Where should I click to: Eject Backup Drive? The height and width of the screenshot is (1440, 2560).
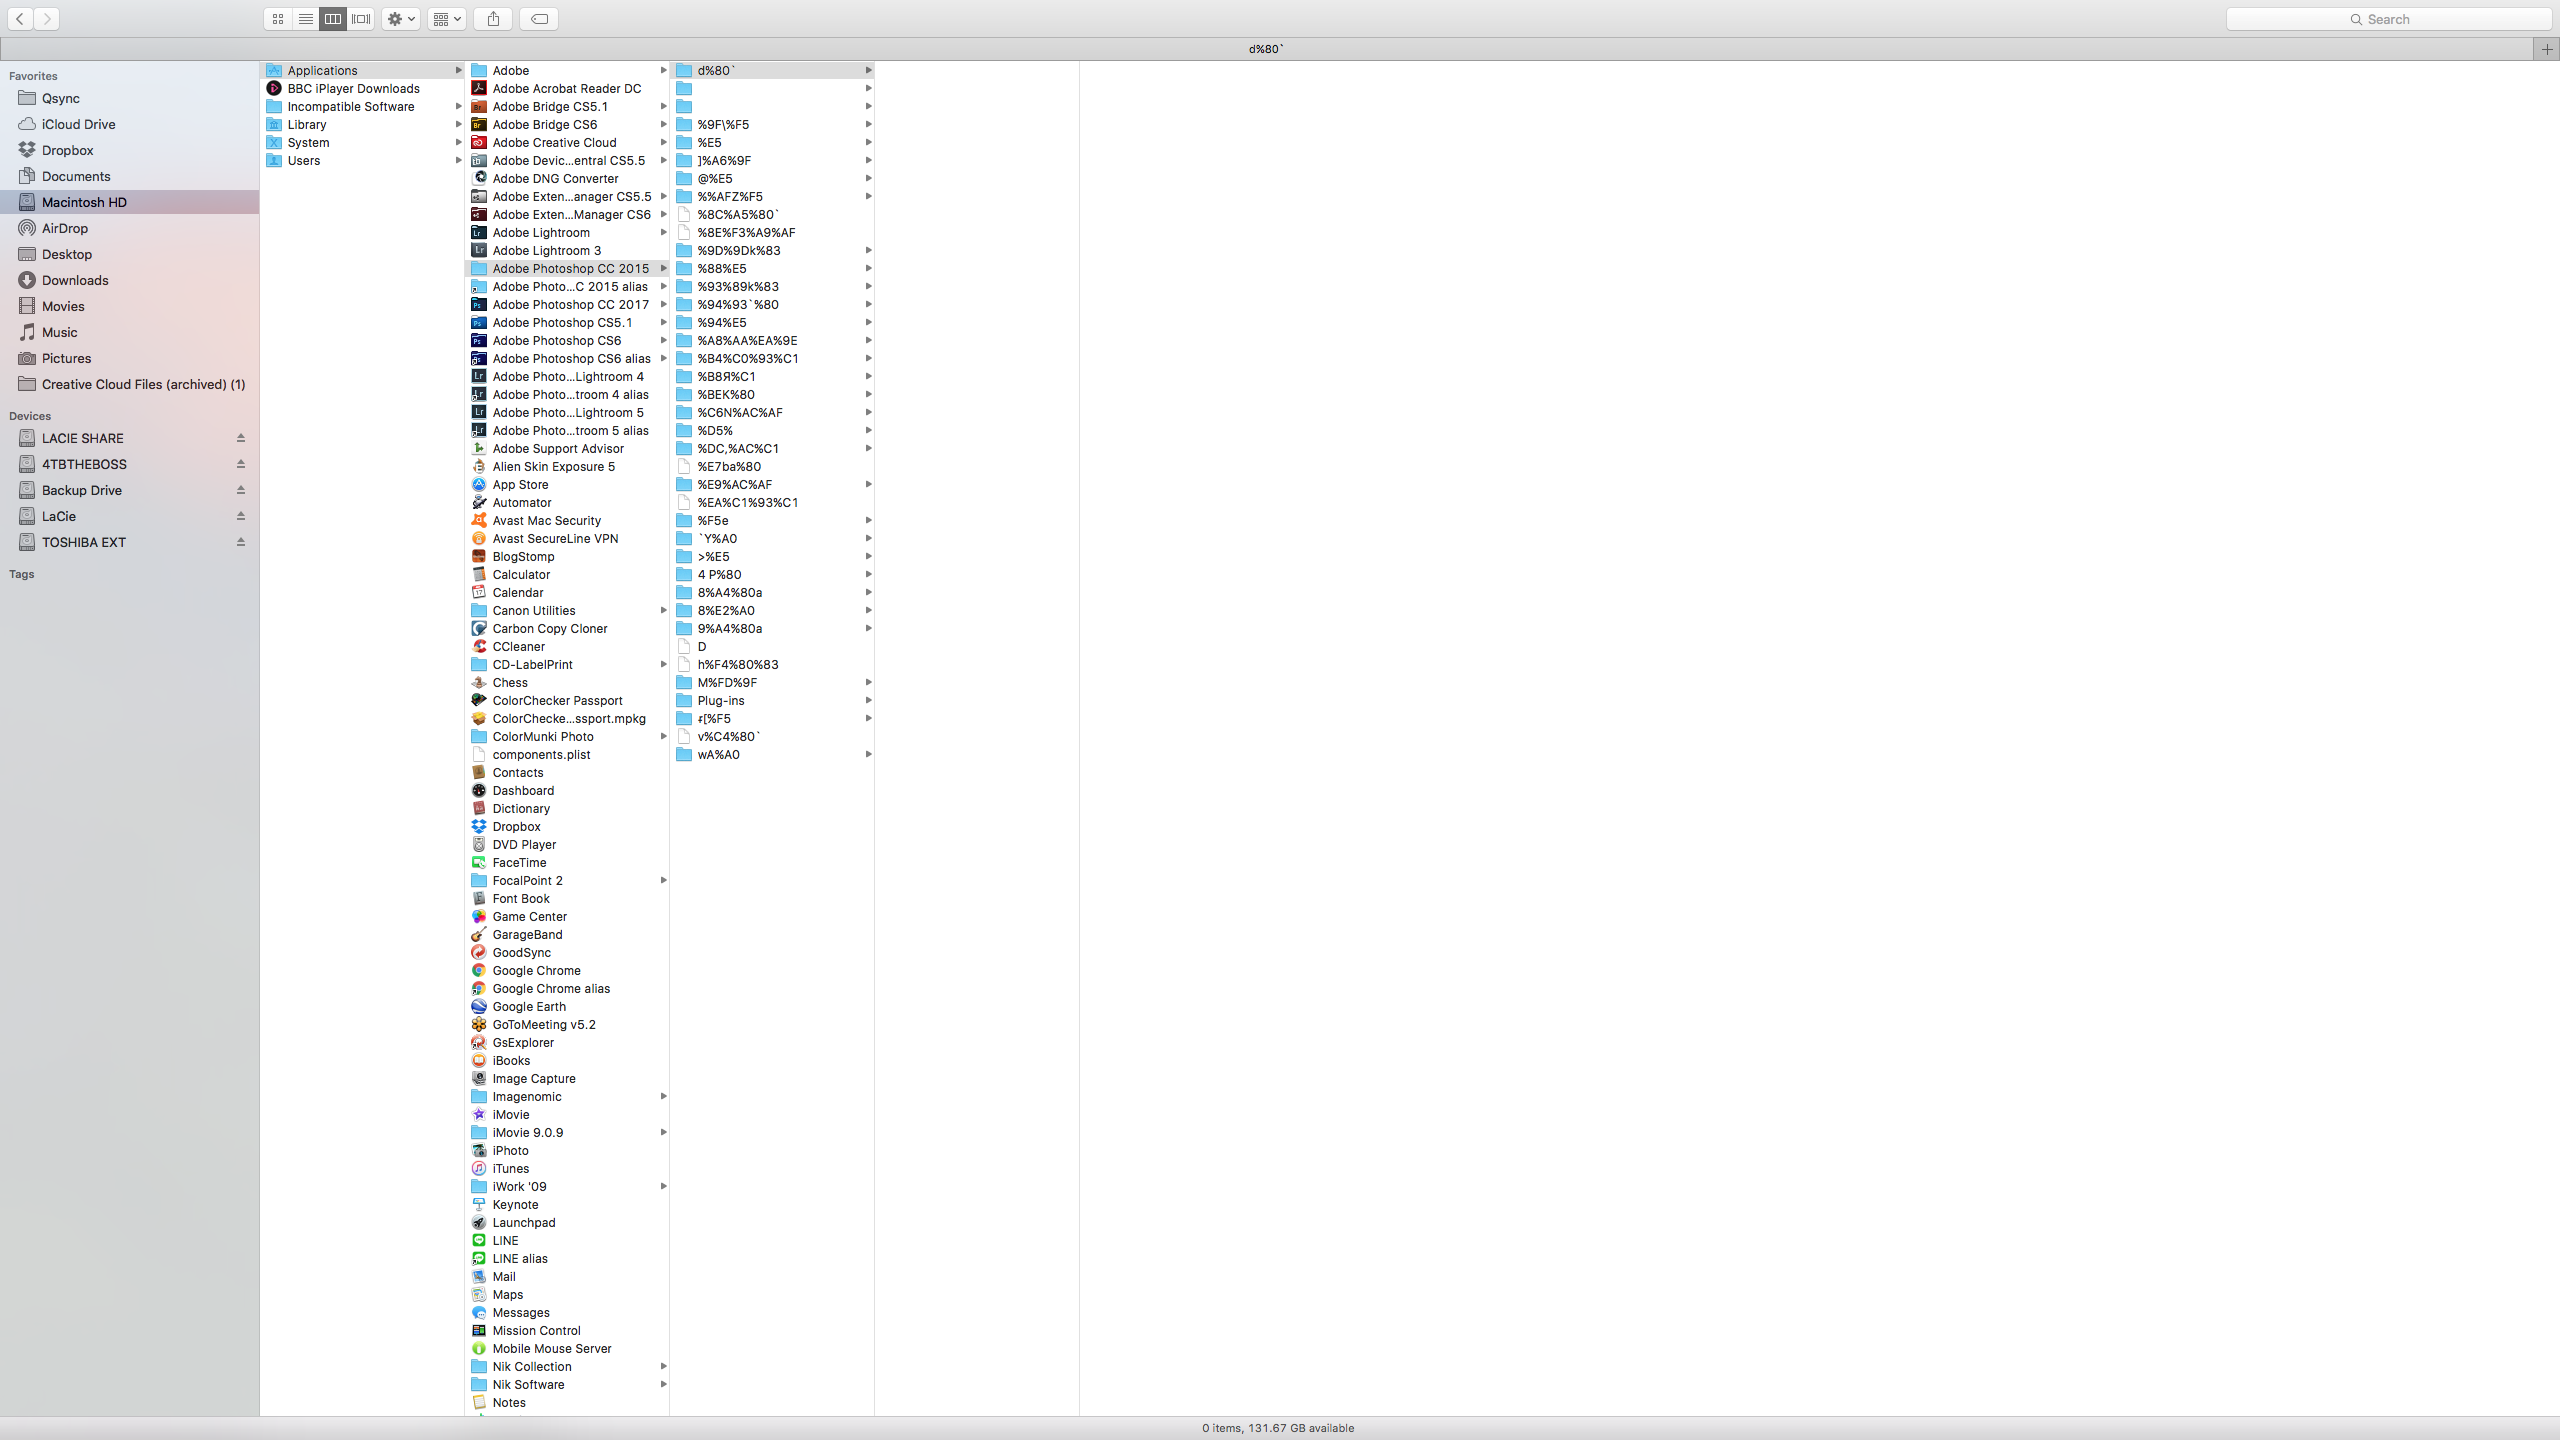pyautogui.click(x=241, y=490)
